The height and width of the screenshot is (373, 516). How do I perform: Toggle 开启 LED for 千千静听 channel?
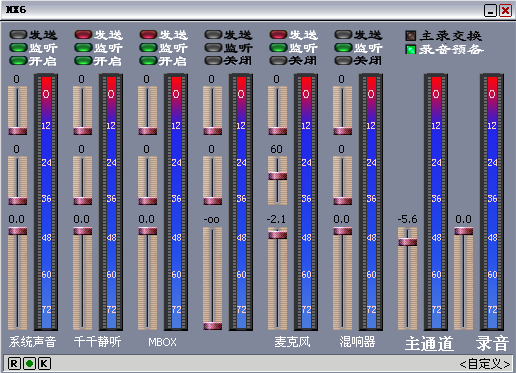pyautogui.click(x=83, y=61)
